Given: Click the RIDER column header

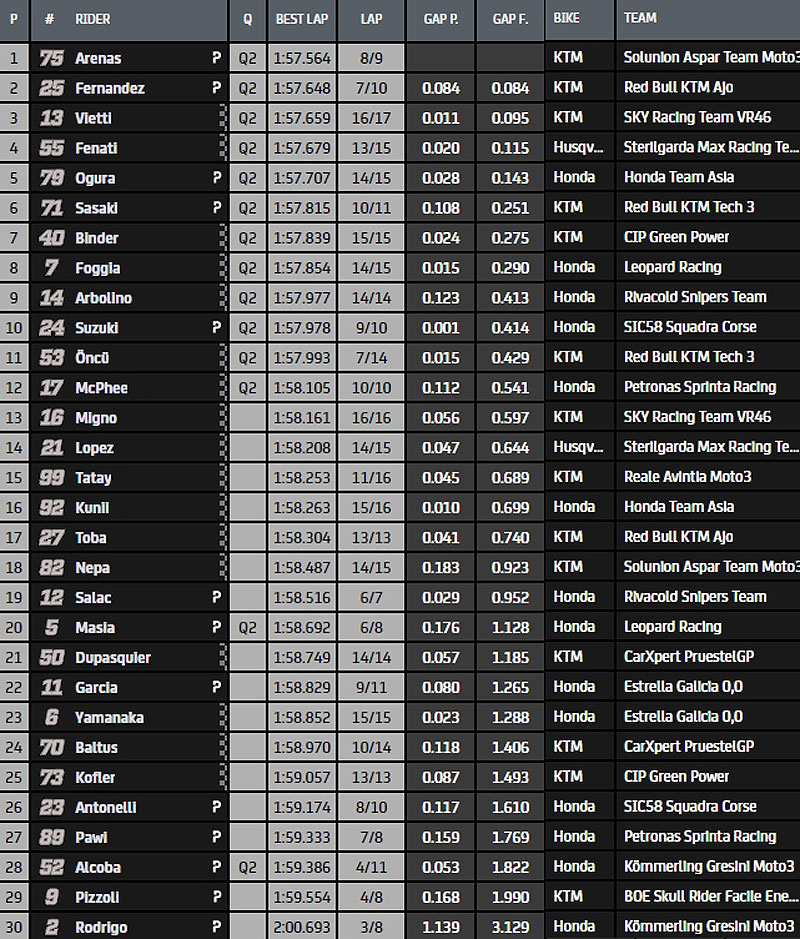Looking at the screenshot, I should (93, 19).
